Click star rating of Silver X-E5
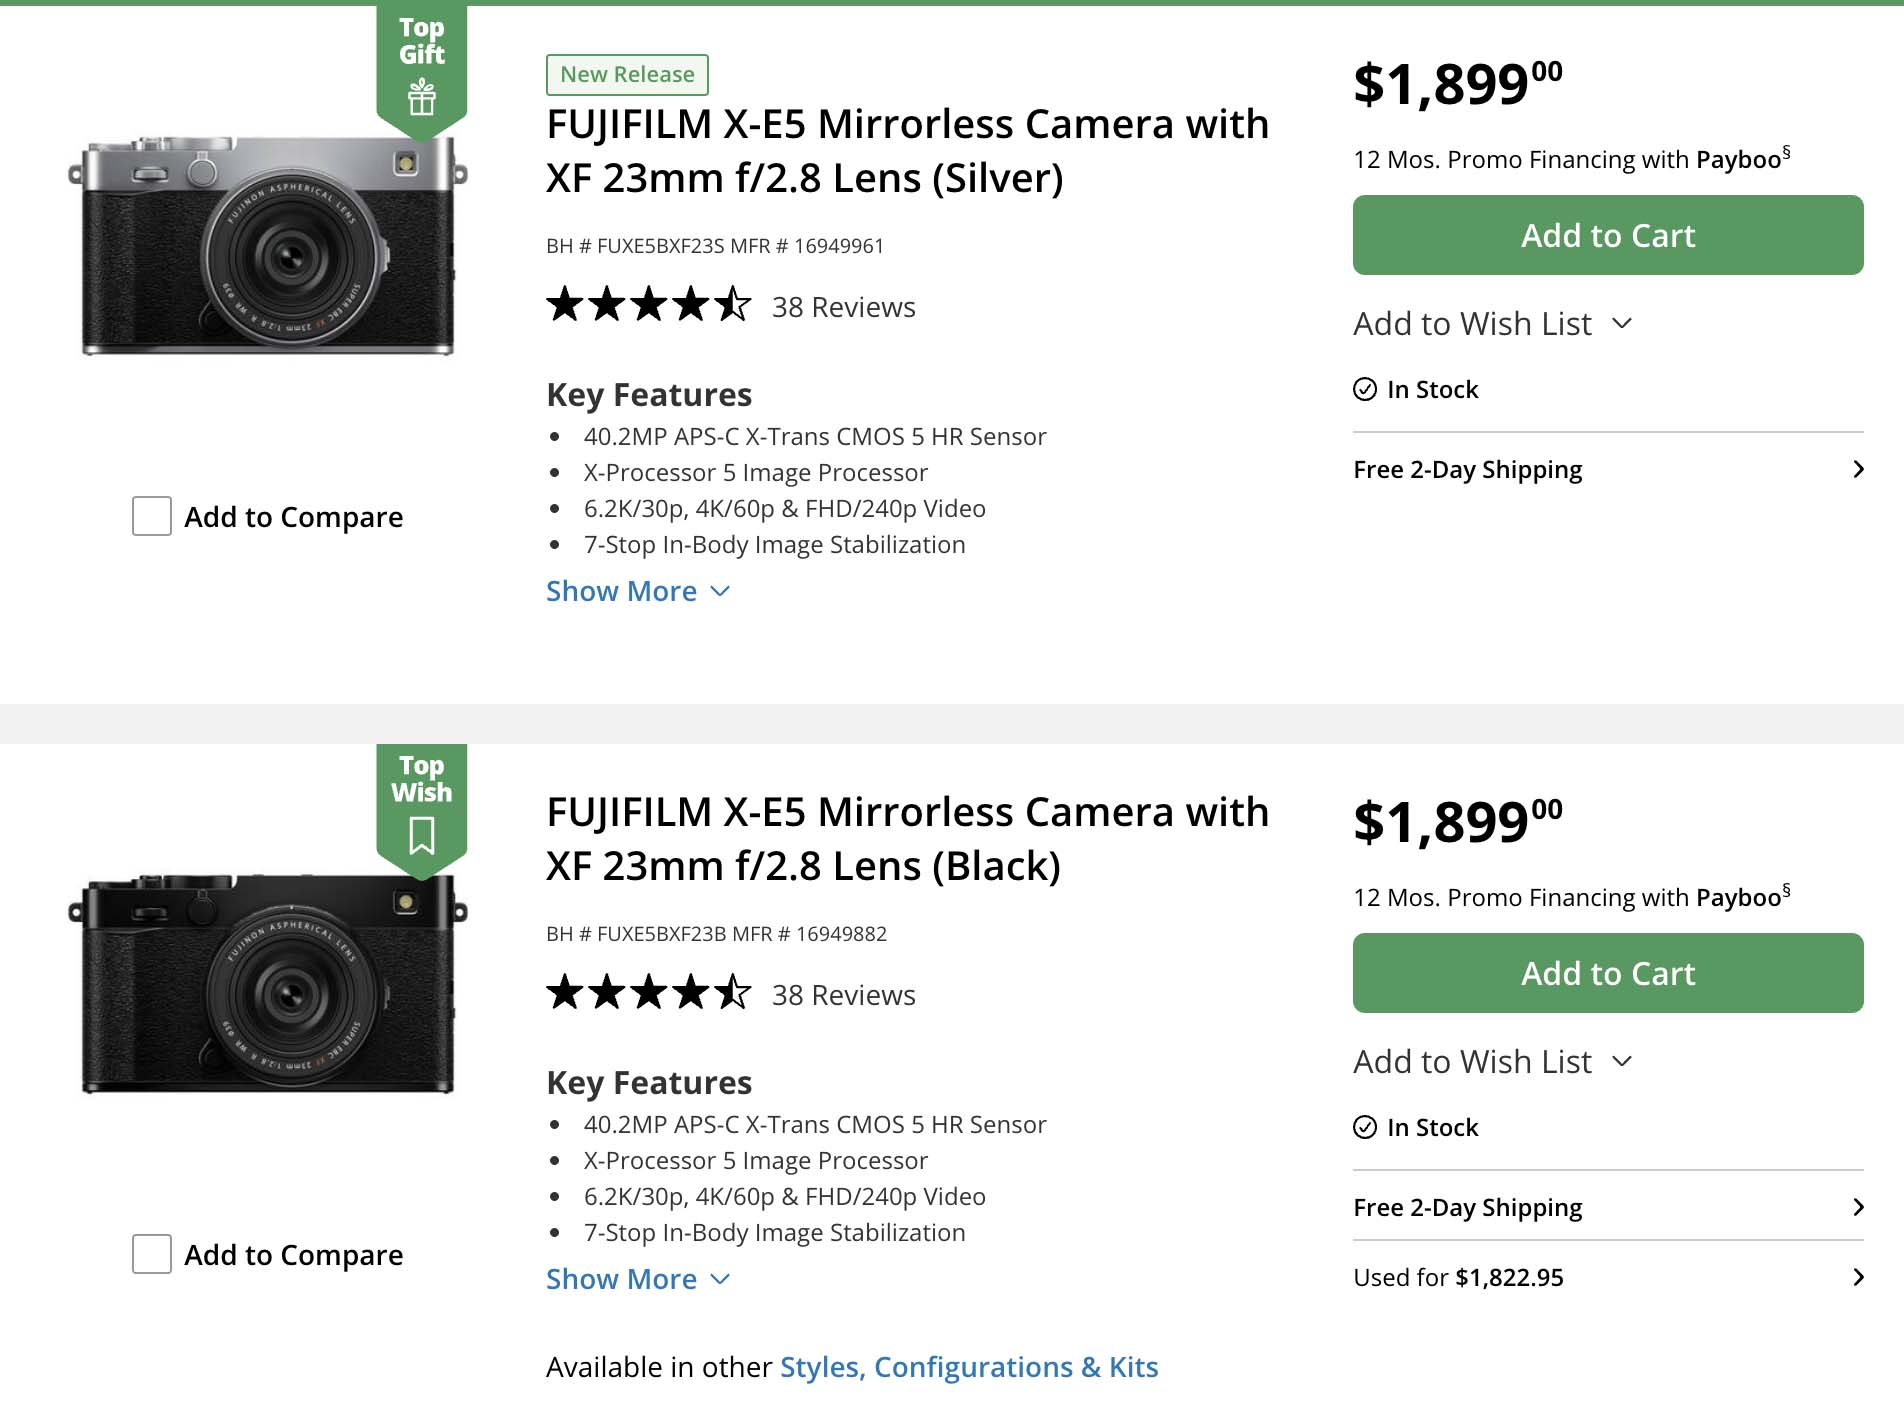 (x=648, y=305)
